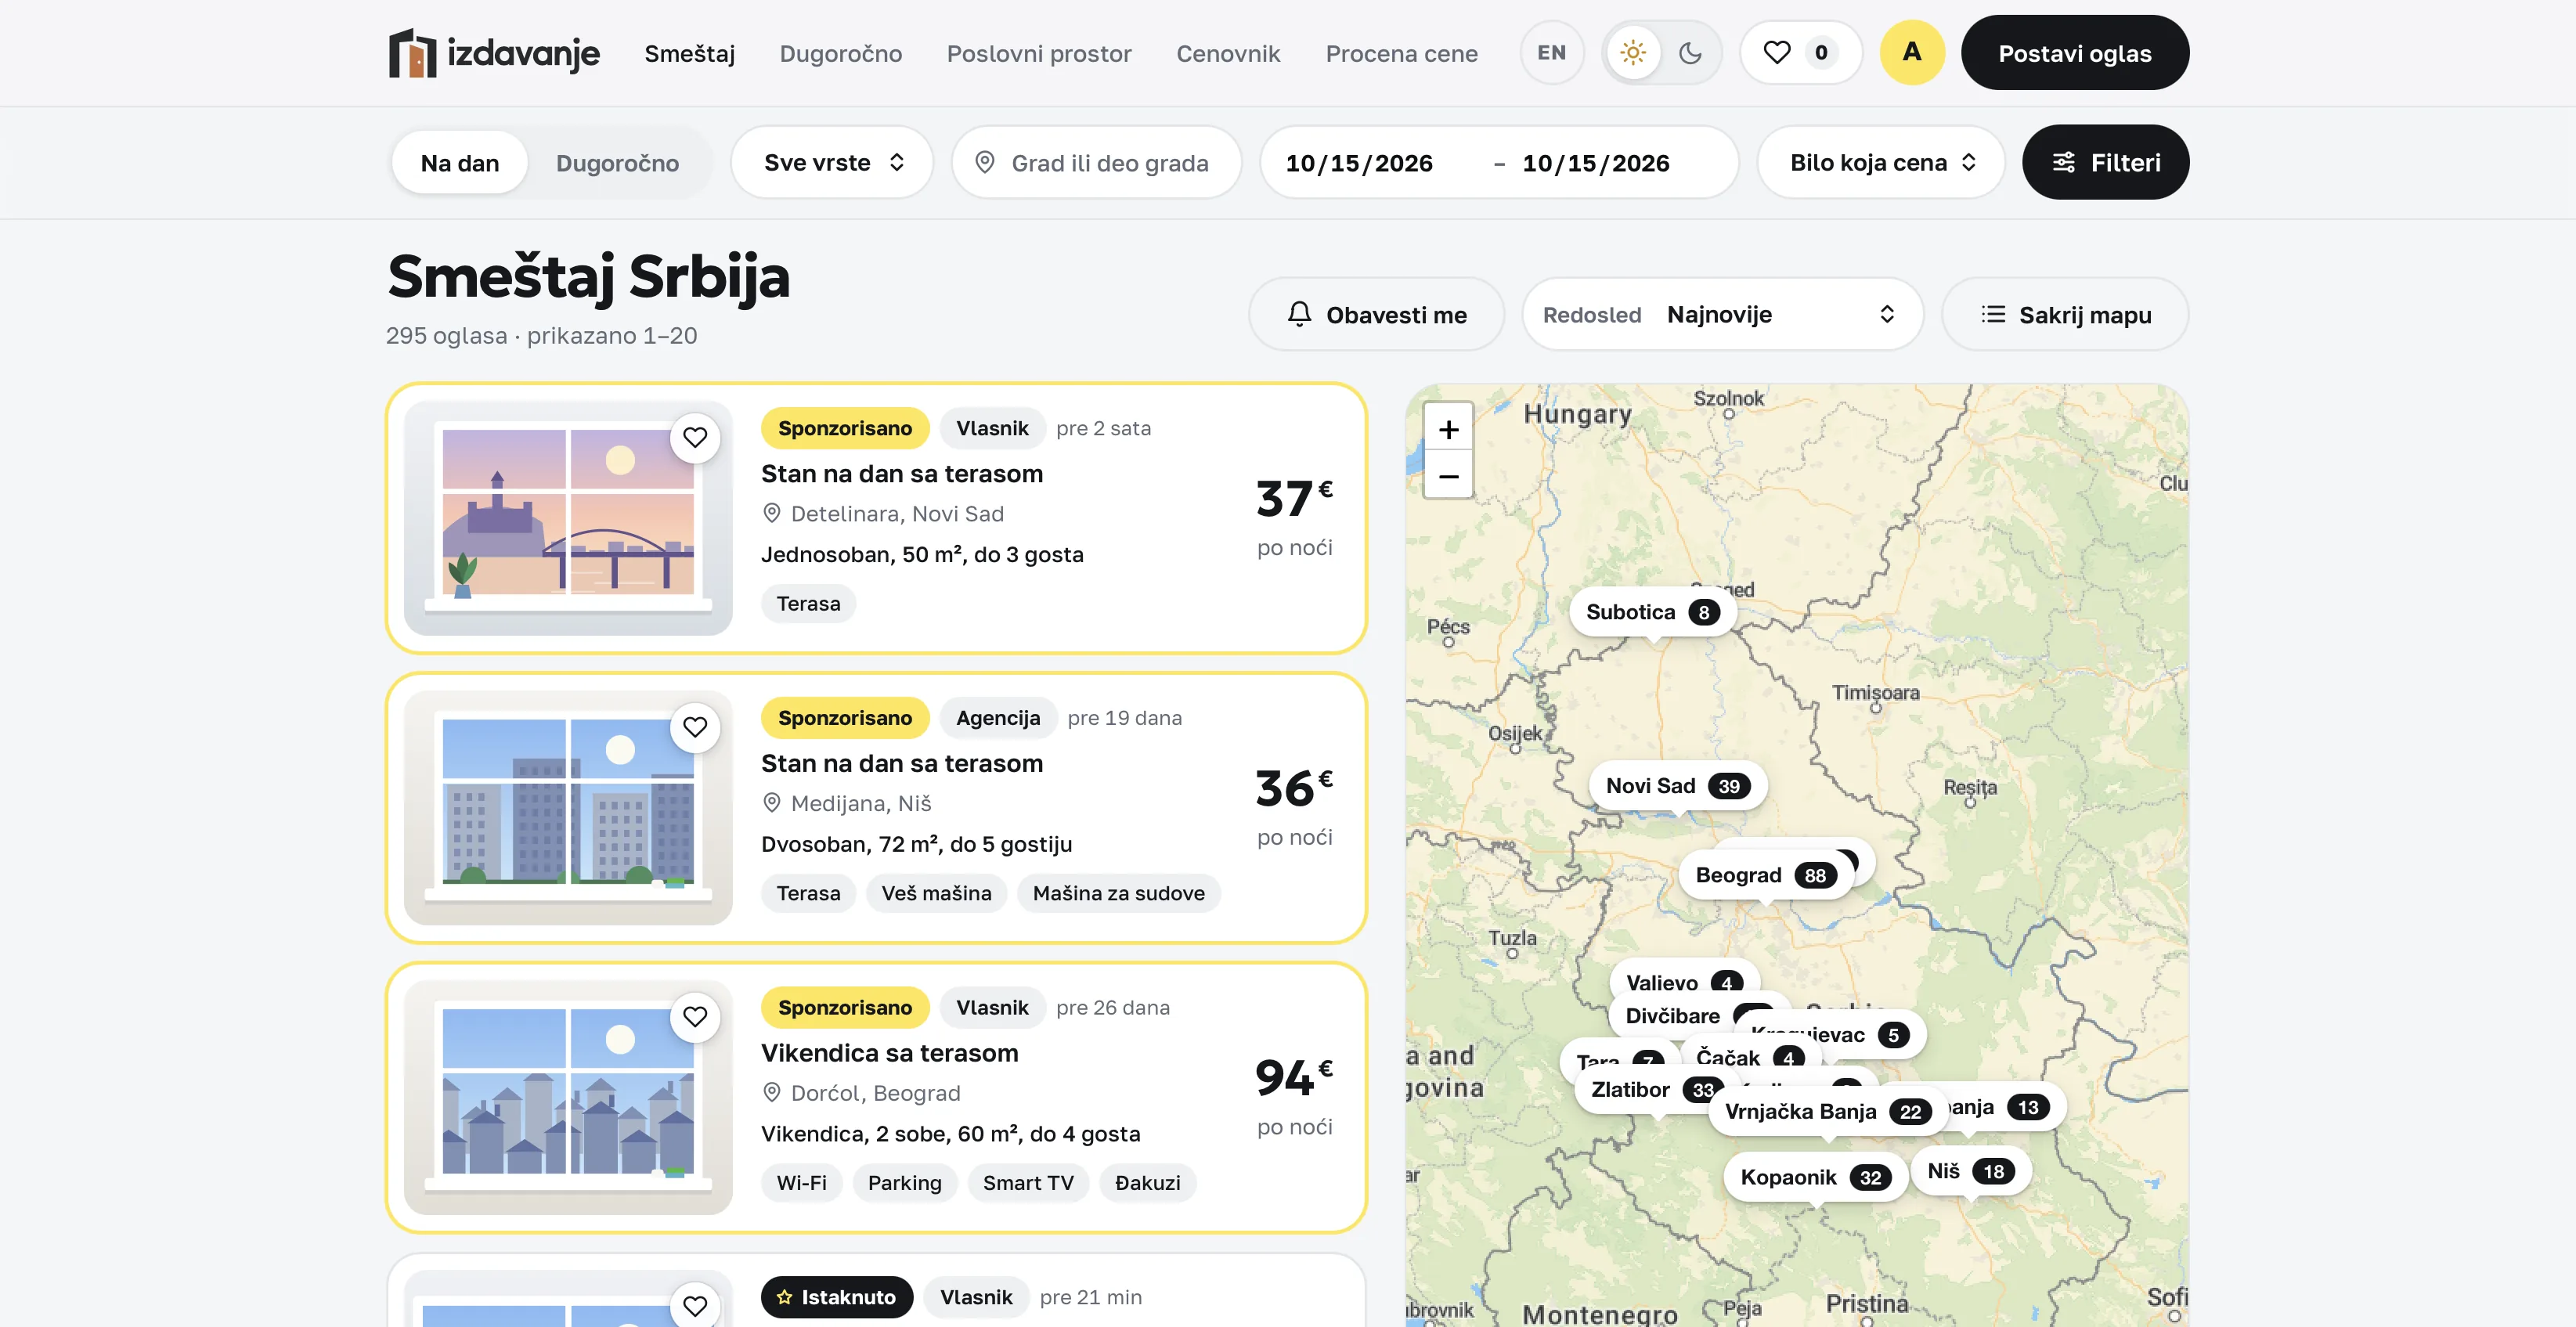
Task: Open thumbnail of Detelinara listing
Action: point(568,518)
